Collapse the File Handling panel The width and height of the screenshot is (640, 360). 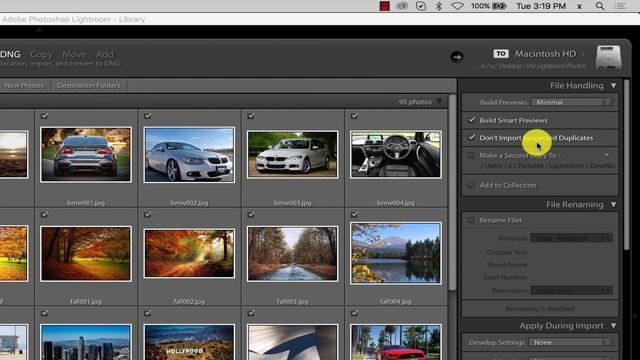coord(613,85)
